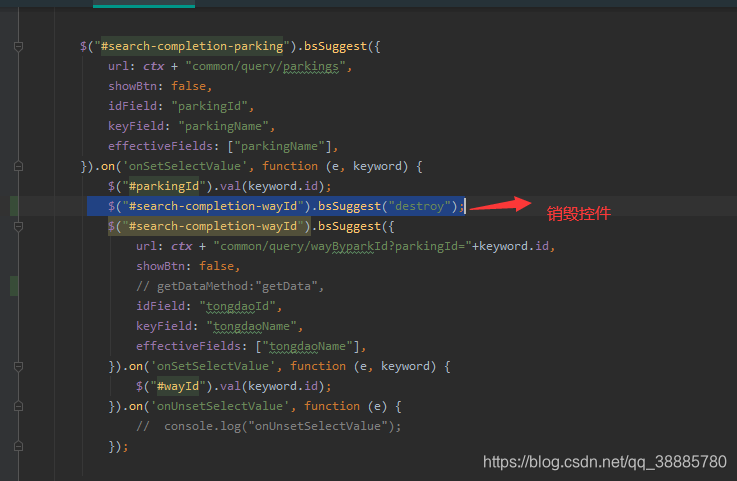Click the "destroy" string argument
The width and height of the screenshot is (737, 481).
coord(419,206)
